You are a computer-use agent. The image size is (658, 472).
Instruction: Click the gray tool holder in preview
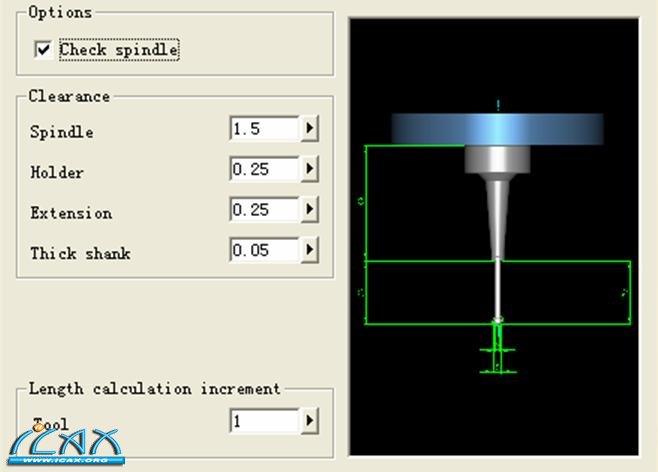pyautogui.click(x=497, y=159)
